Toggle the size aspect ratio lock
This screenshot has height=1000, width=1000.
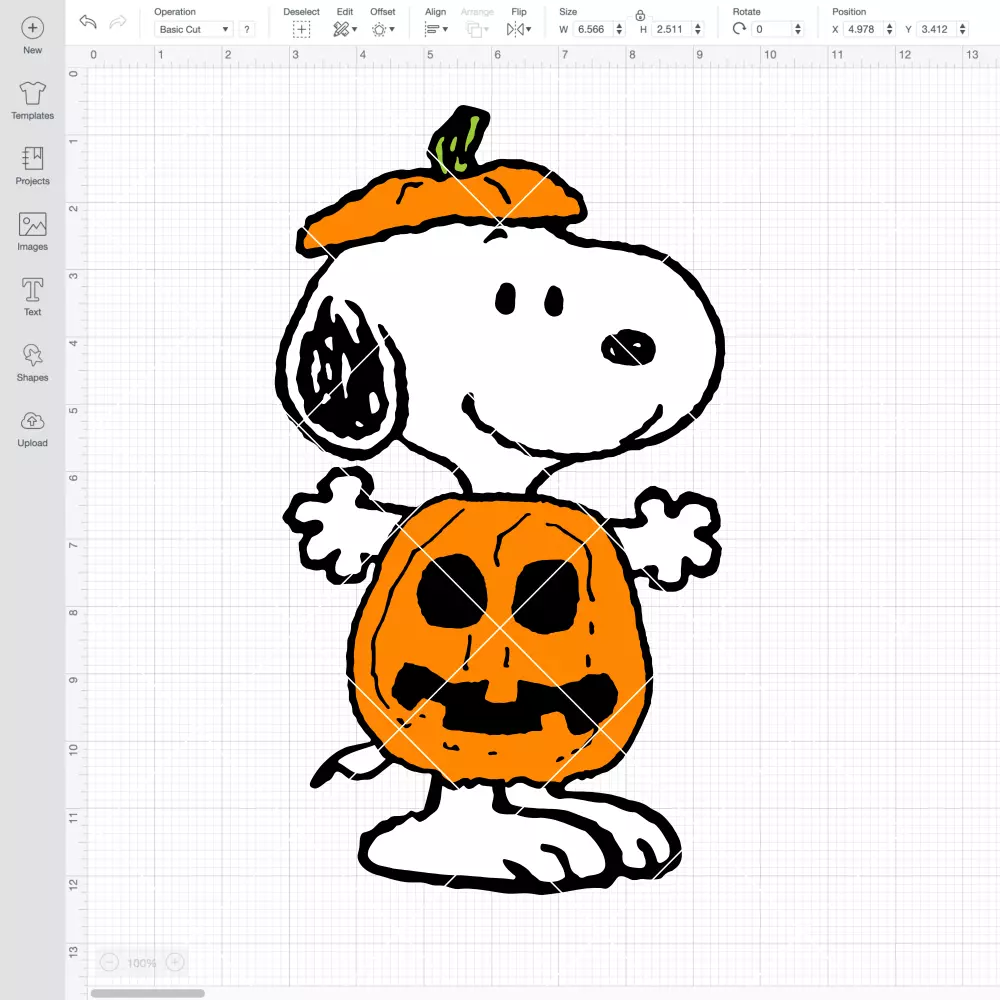pos(640,15)
